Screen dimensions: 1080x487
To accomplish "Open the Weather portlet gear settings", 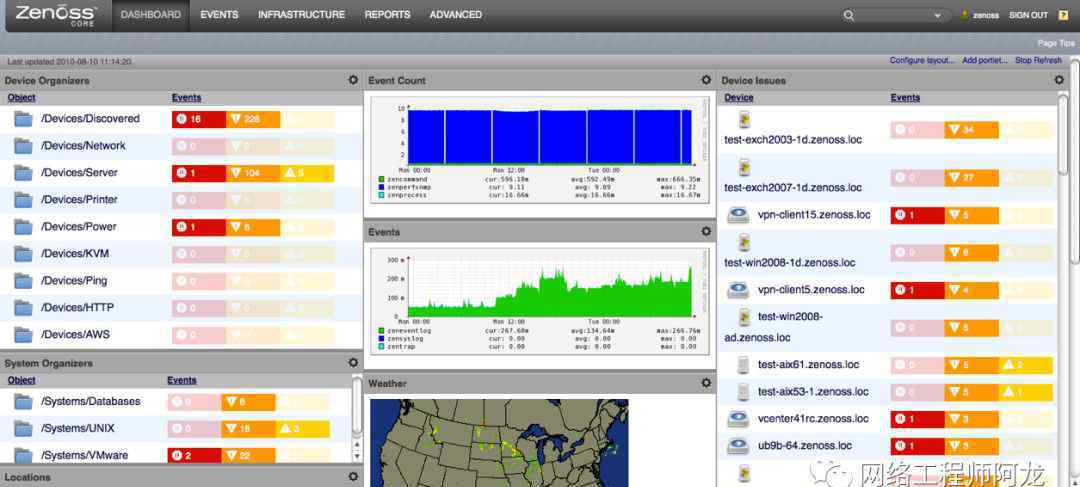I will click(706, 382).
